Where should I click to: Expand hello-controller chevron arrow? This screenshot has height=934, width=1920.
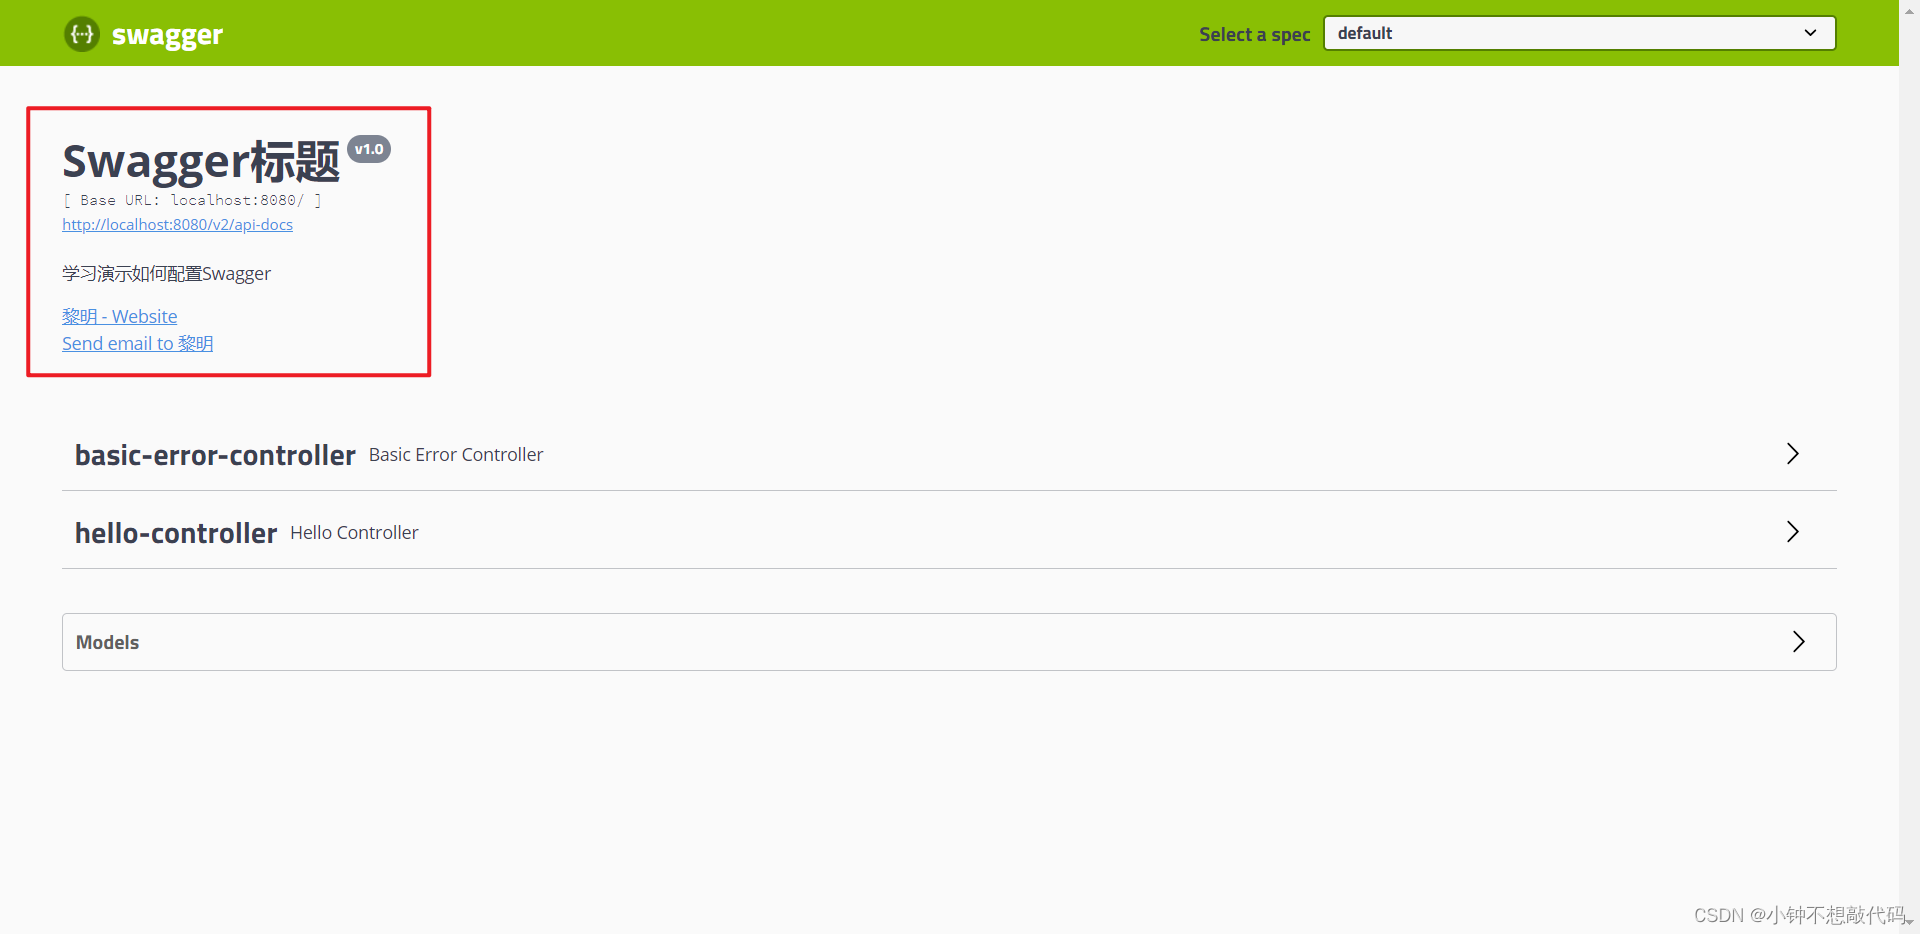coord(1792,532)
